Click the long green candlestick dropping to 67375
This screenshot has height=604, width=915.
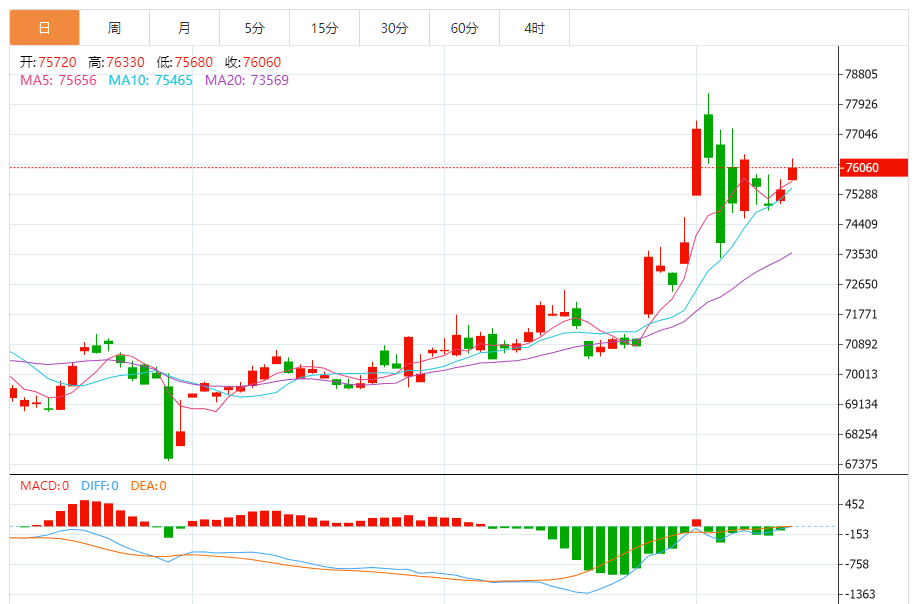point(169,421)
